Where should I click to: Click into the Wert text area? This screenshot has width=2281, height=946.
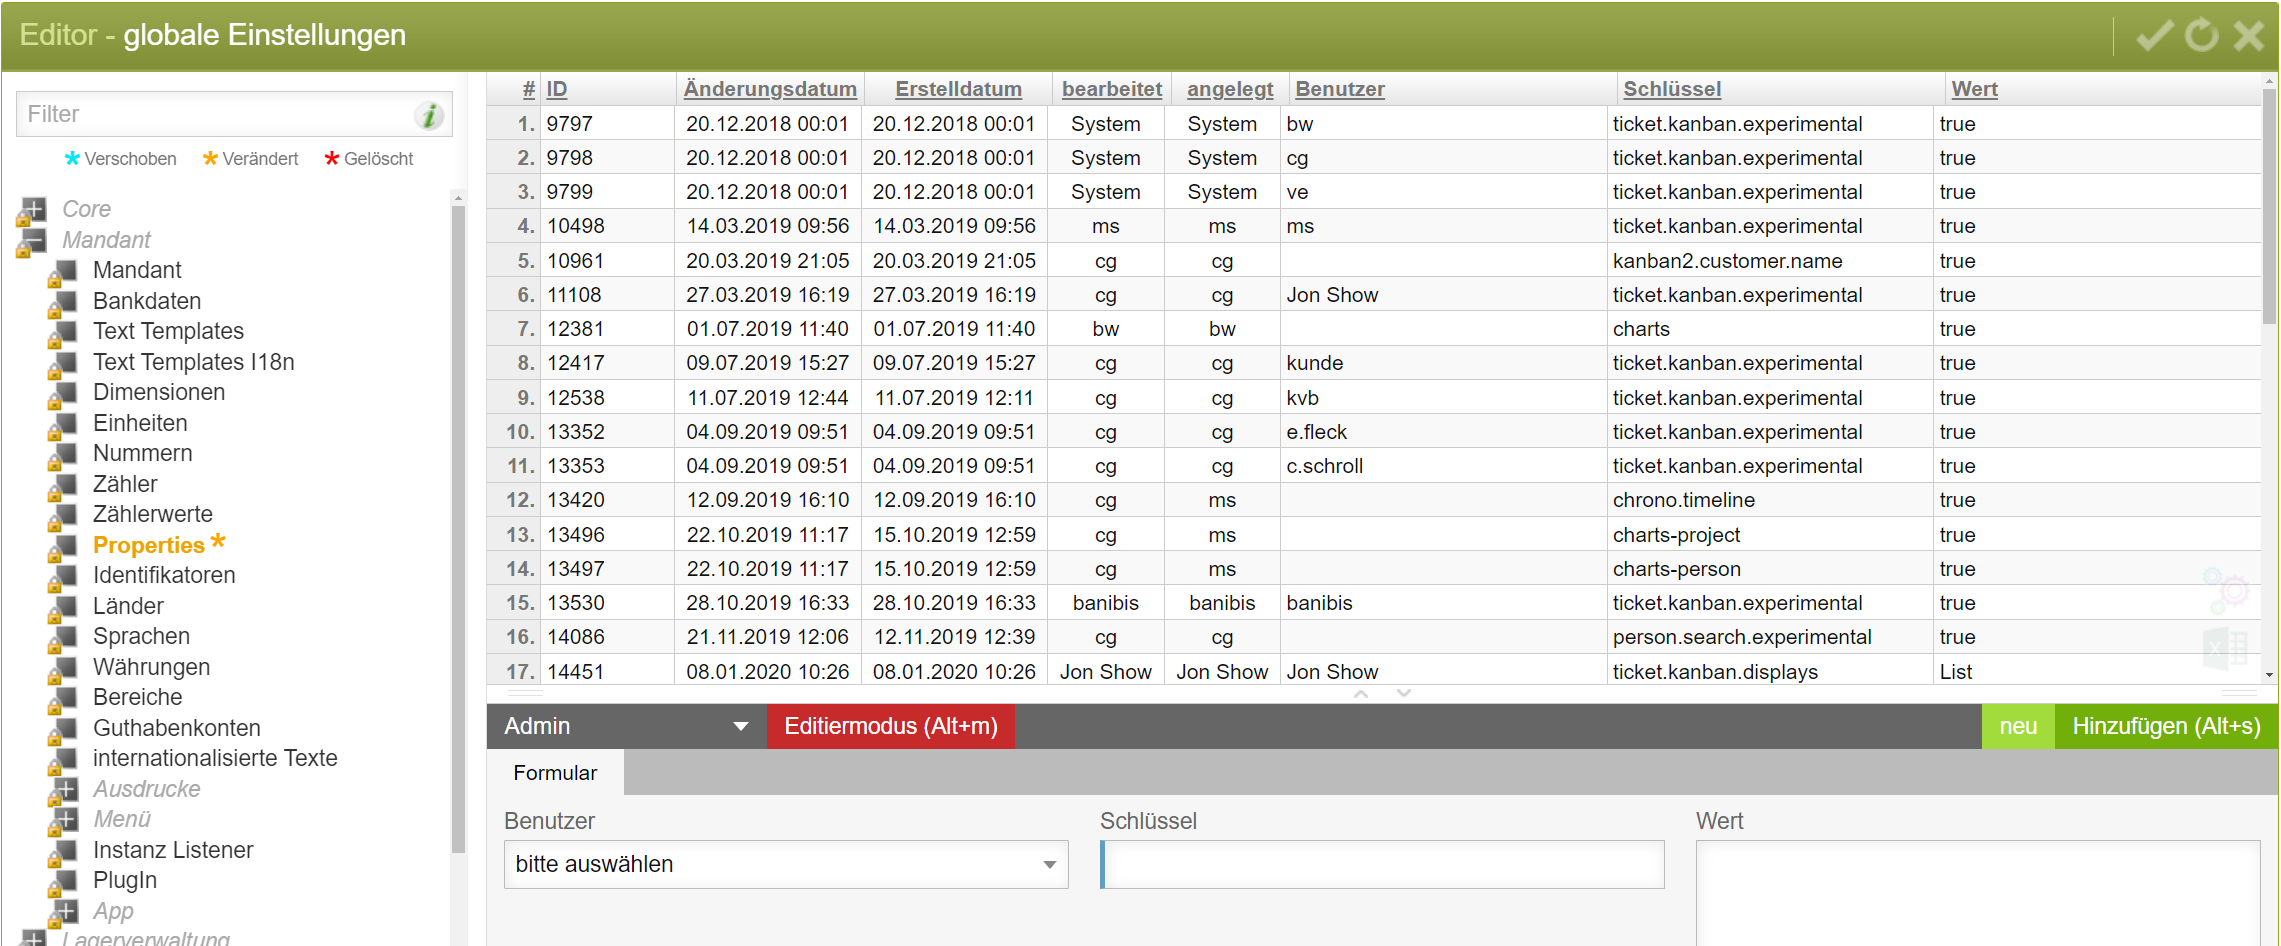click(x=1978, y=893)
